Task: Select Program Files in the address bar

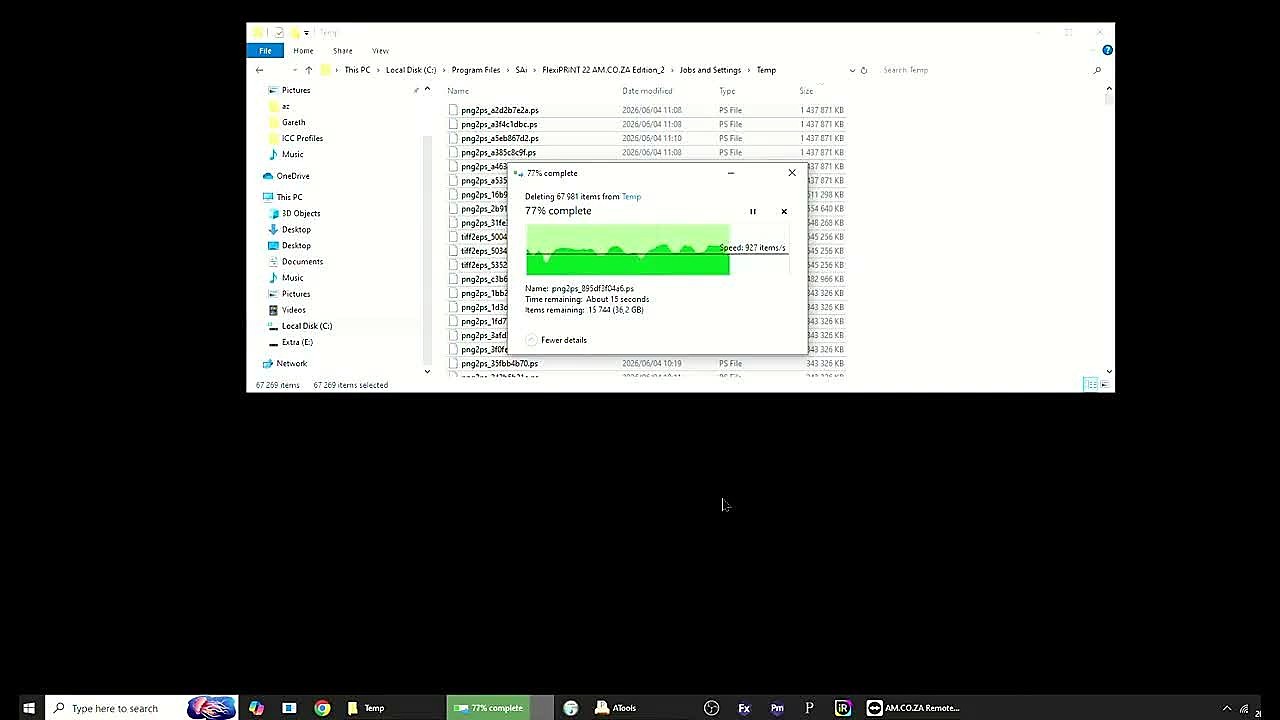Action: click(x=476, y=70)
